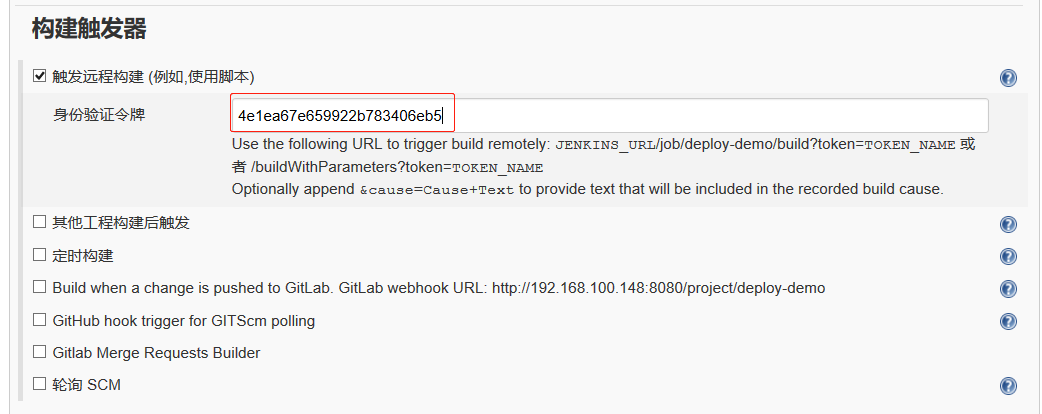
Task: Click the 构建触发器 section heading
Action: (89, 29)
